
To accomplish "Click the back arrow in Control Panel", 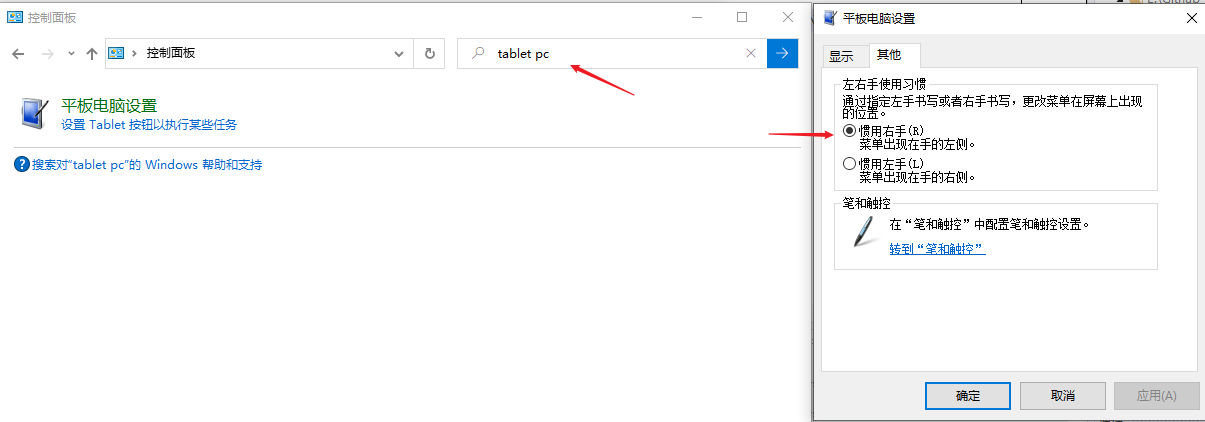I will [x=17, y=53].
